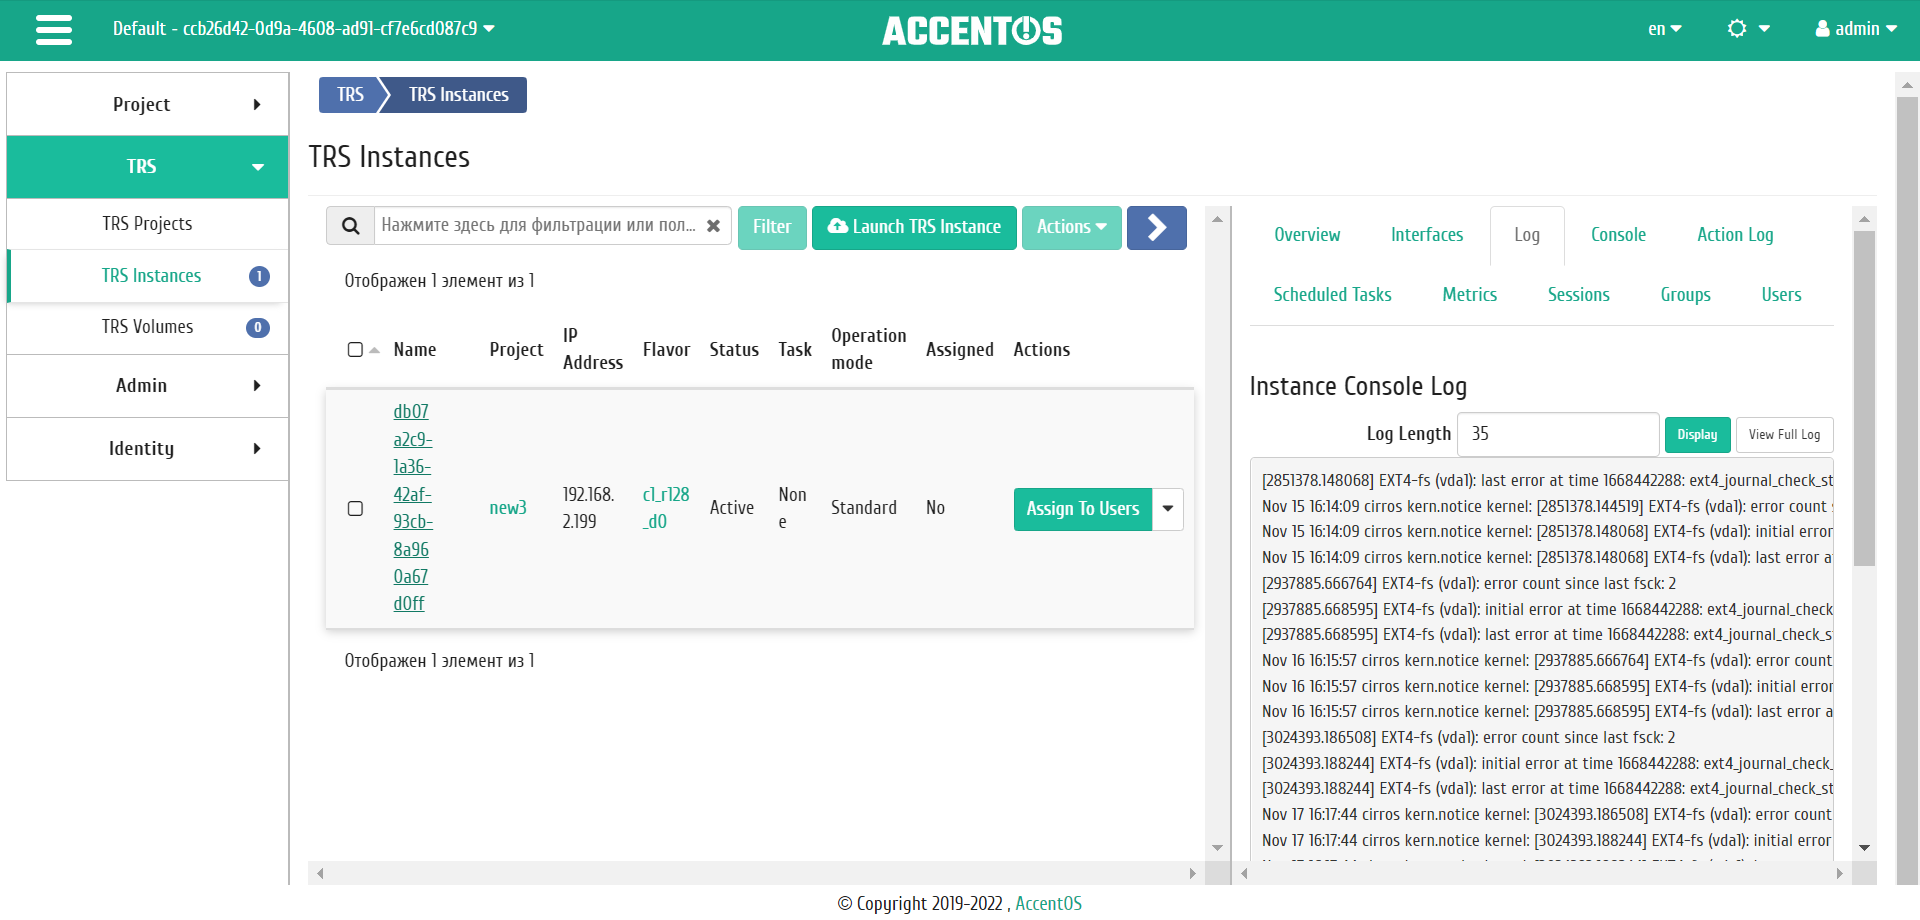Open the new3 project link

[508, 508]
